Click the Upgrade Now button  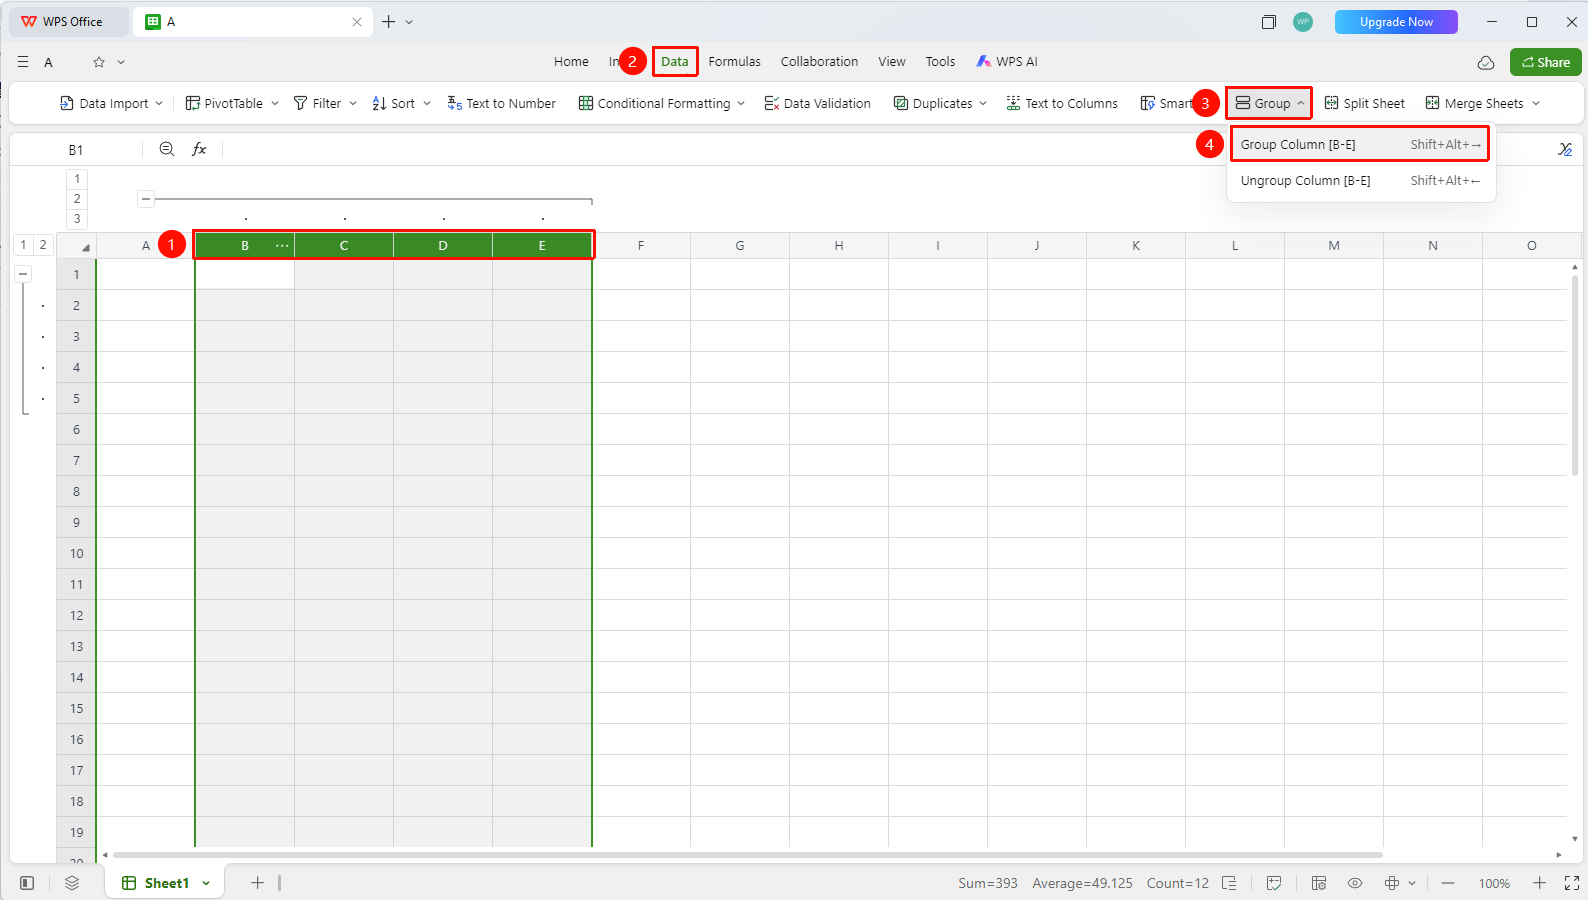[1396, 22]
